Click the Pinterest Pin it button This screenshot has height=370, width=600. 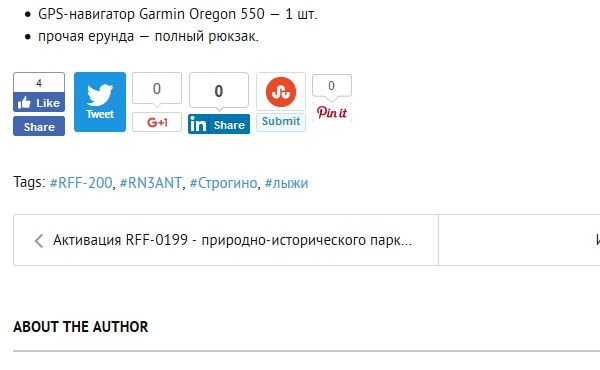click(x=332, y=112)
